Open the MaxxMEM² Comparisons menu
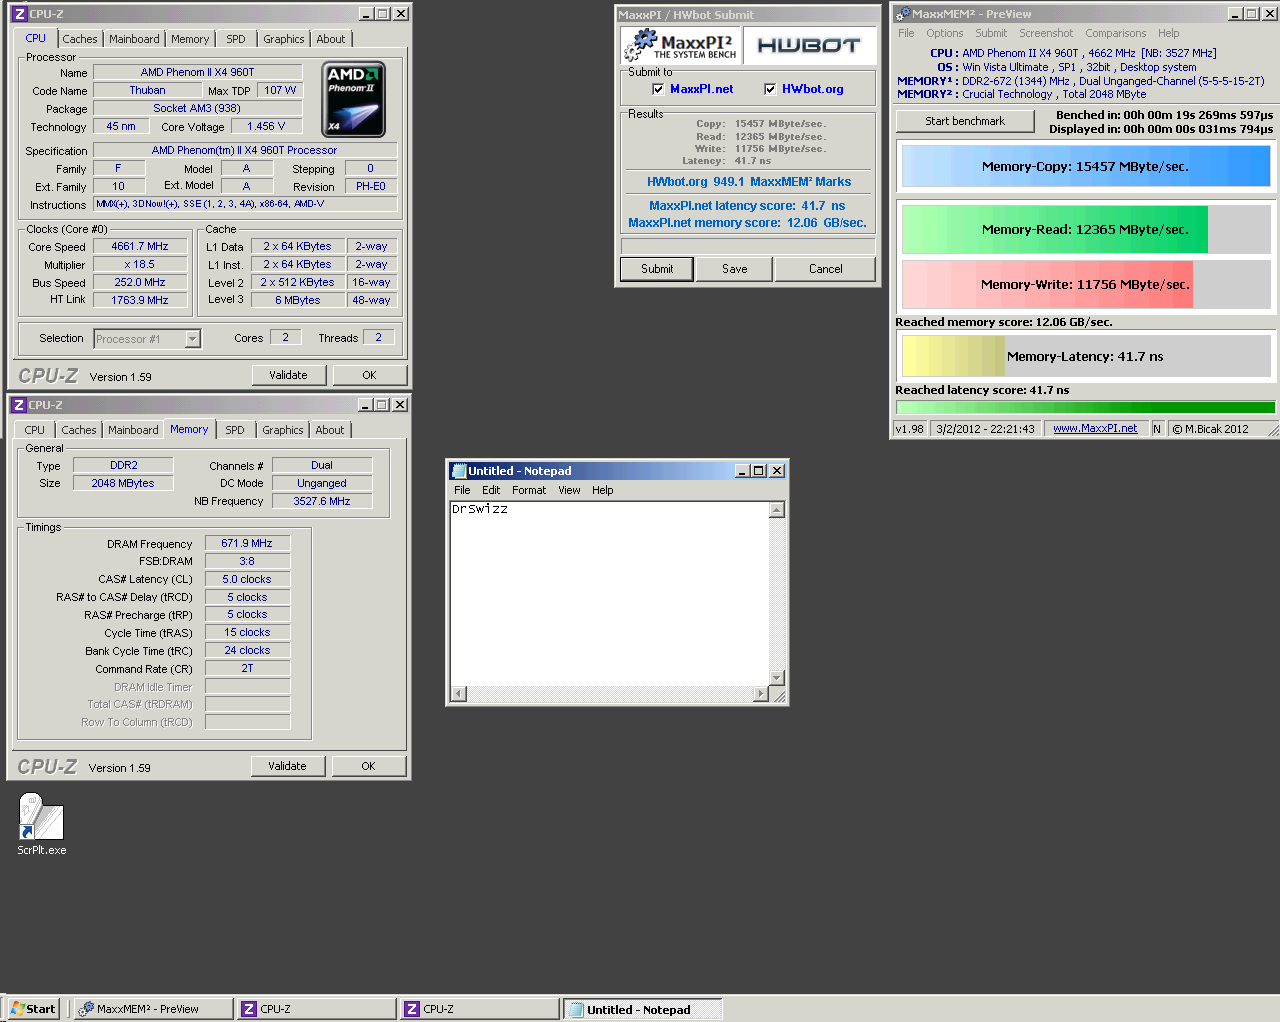This screenshot has height=1022, width=1280. point(1116,33)
